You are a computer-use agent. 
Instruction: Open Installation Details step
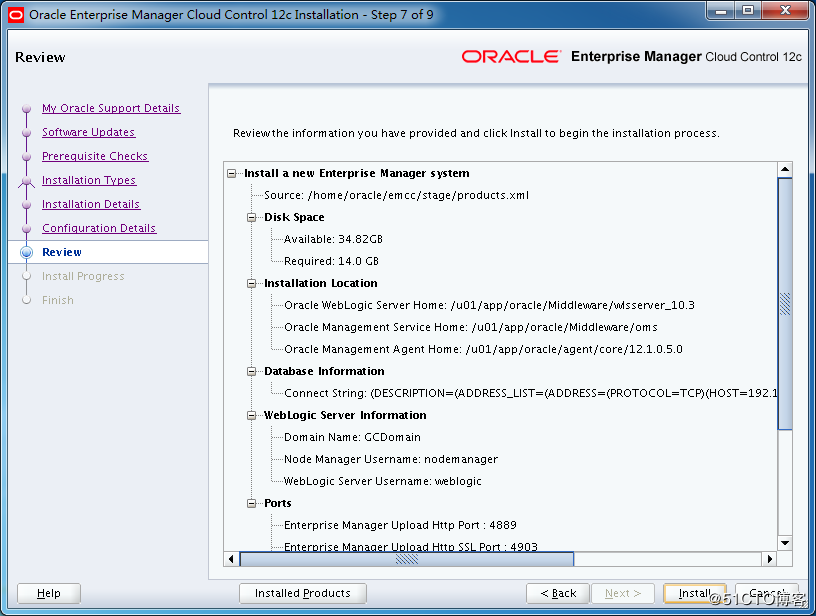coord(91,204)
